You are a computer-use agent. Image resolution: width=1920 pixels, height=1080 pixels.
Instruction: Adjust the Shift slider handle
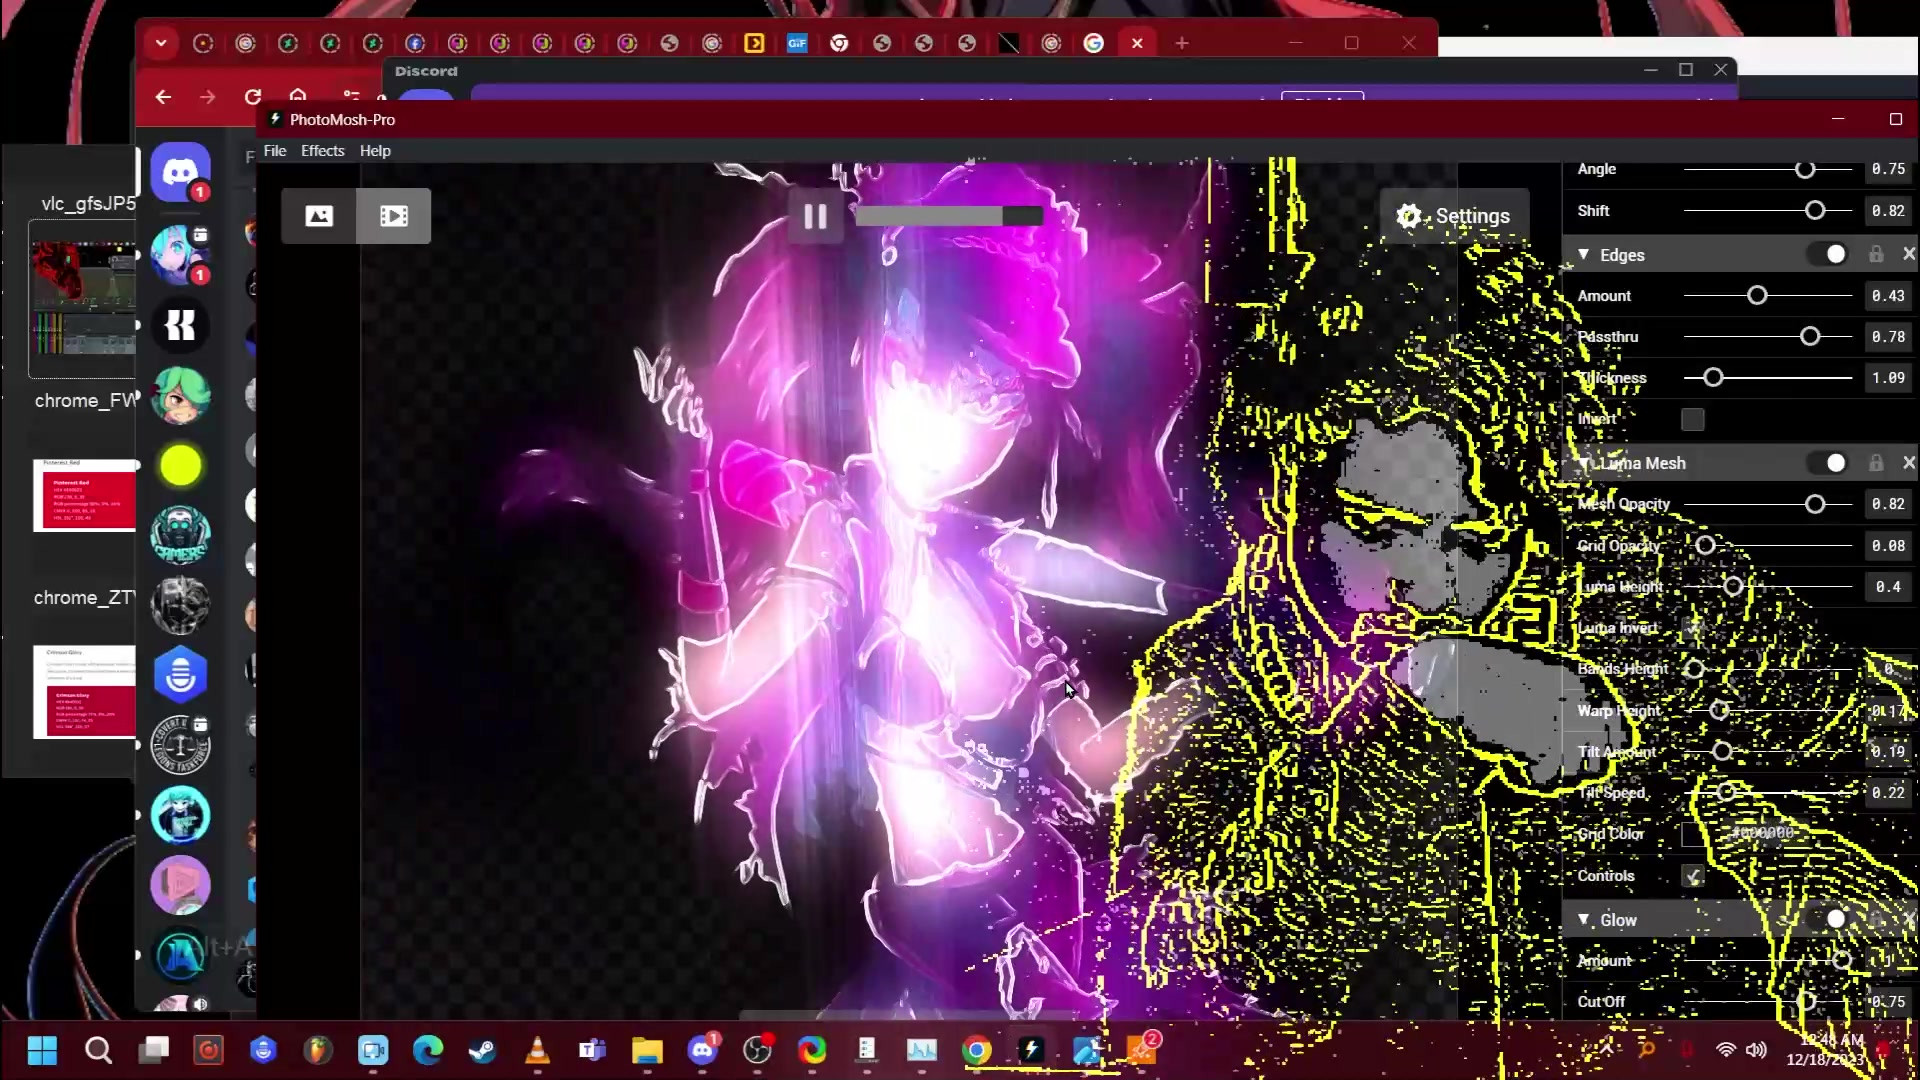1815,211
